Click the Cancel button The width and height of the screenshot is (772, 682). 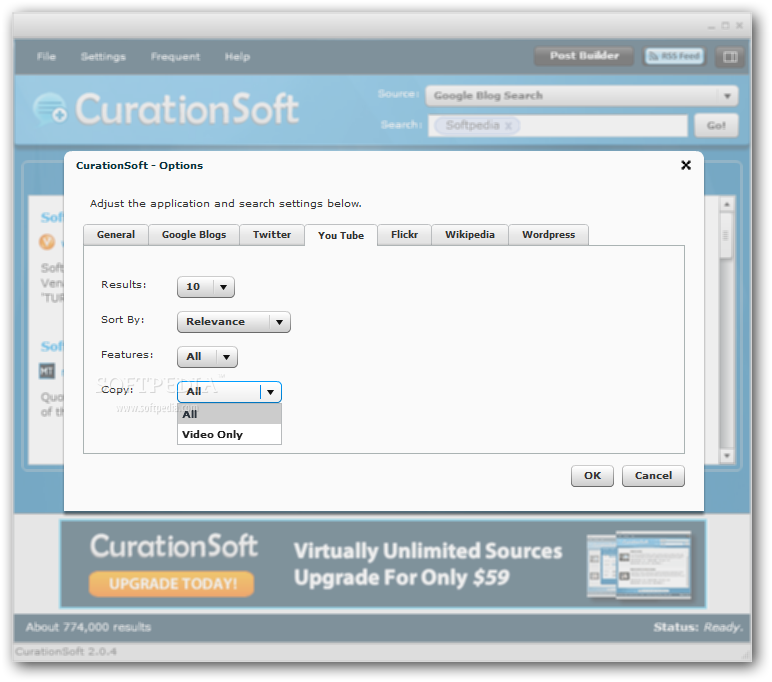point(653,476)
